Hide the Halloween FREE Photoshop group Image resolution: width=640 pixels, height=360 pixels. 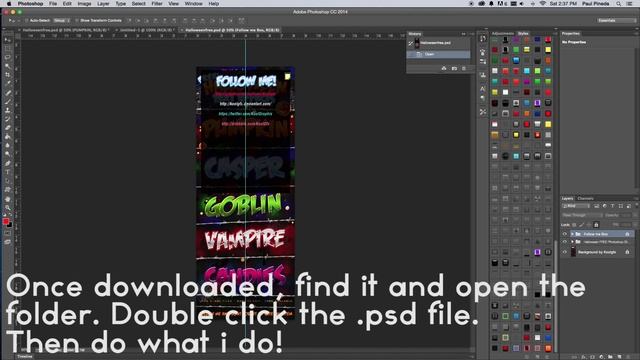point(565,242)
